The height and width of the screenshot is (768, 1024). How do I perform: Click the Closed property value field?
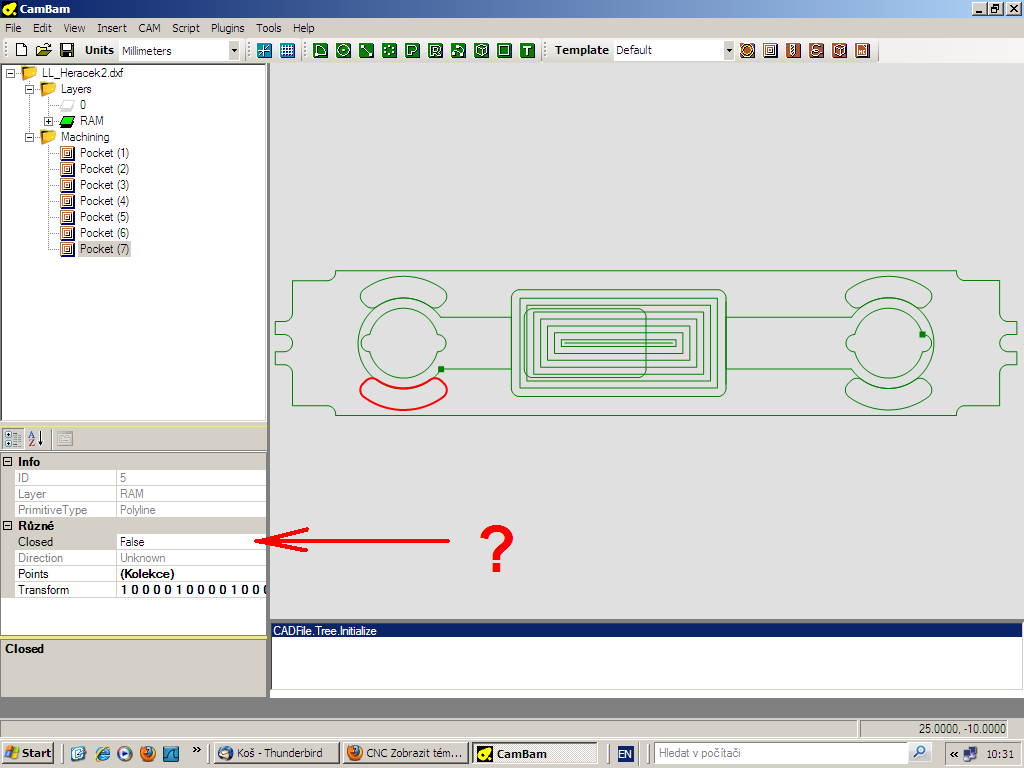point(190,542)
